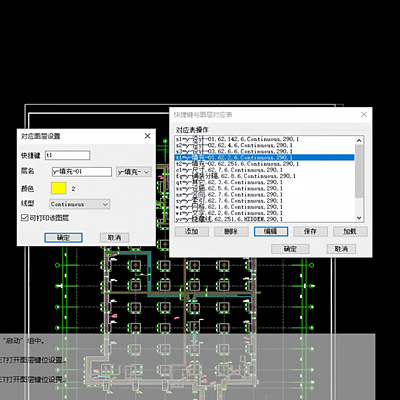Select the c1 尺寸 row
This screenshot has width=400, height=400.
click(265, 170)
